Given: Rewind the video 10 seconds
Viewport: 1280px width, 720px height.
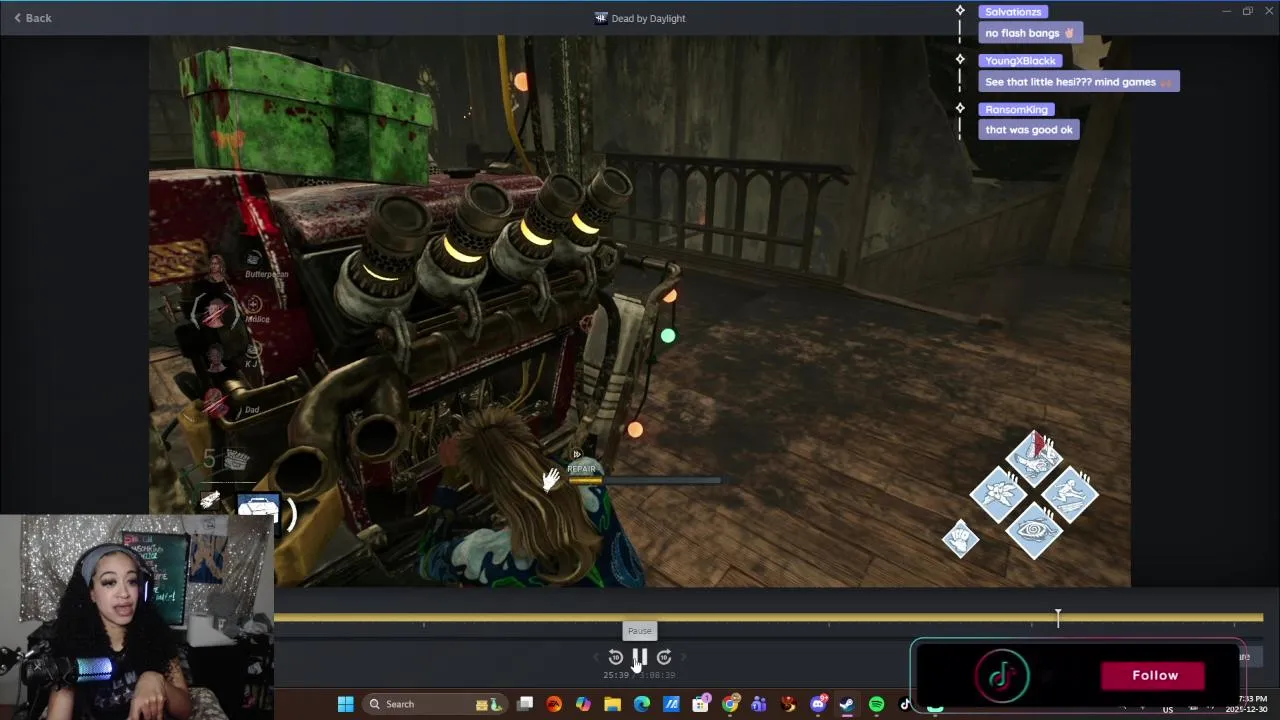Looking at the screenshot, I should coord(616,657).
